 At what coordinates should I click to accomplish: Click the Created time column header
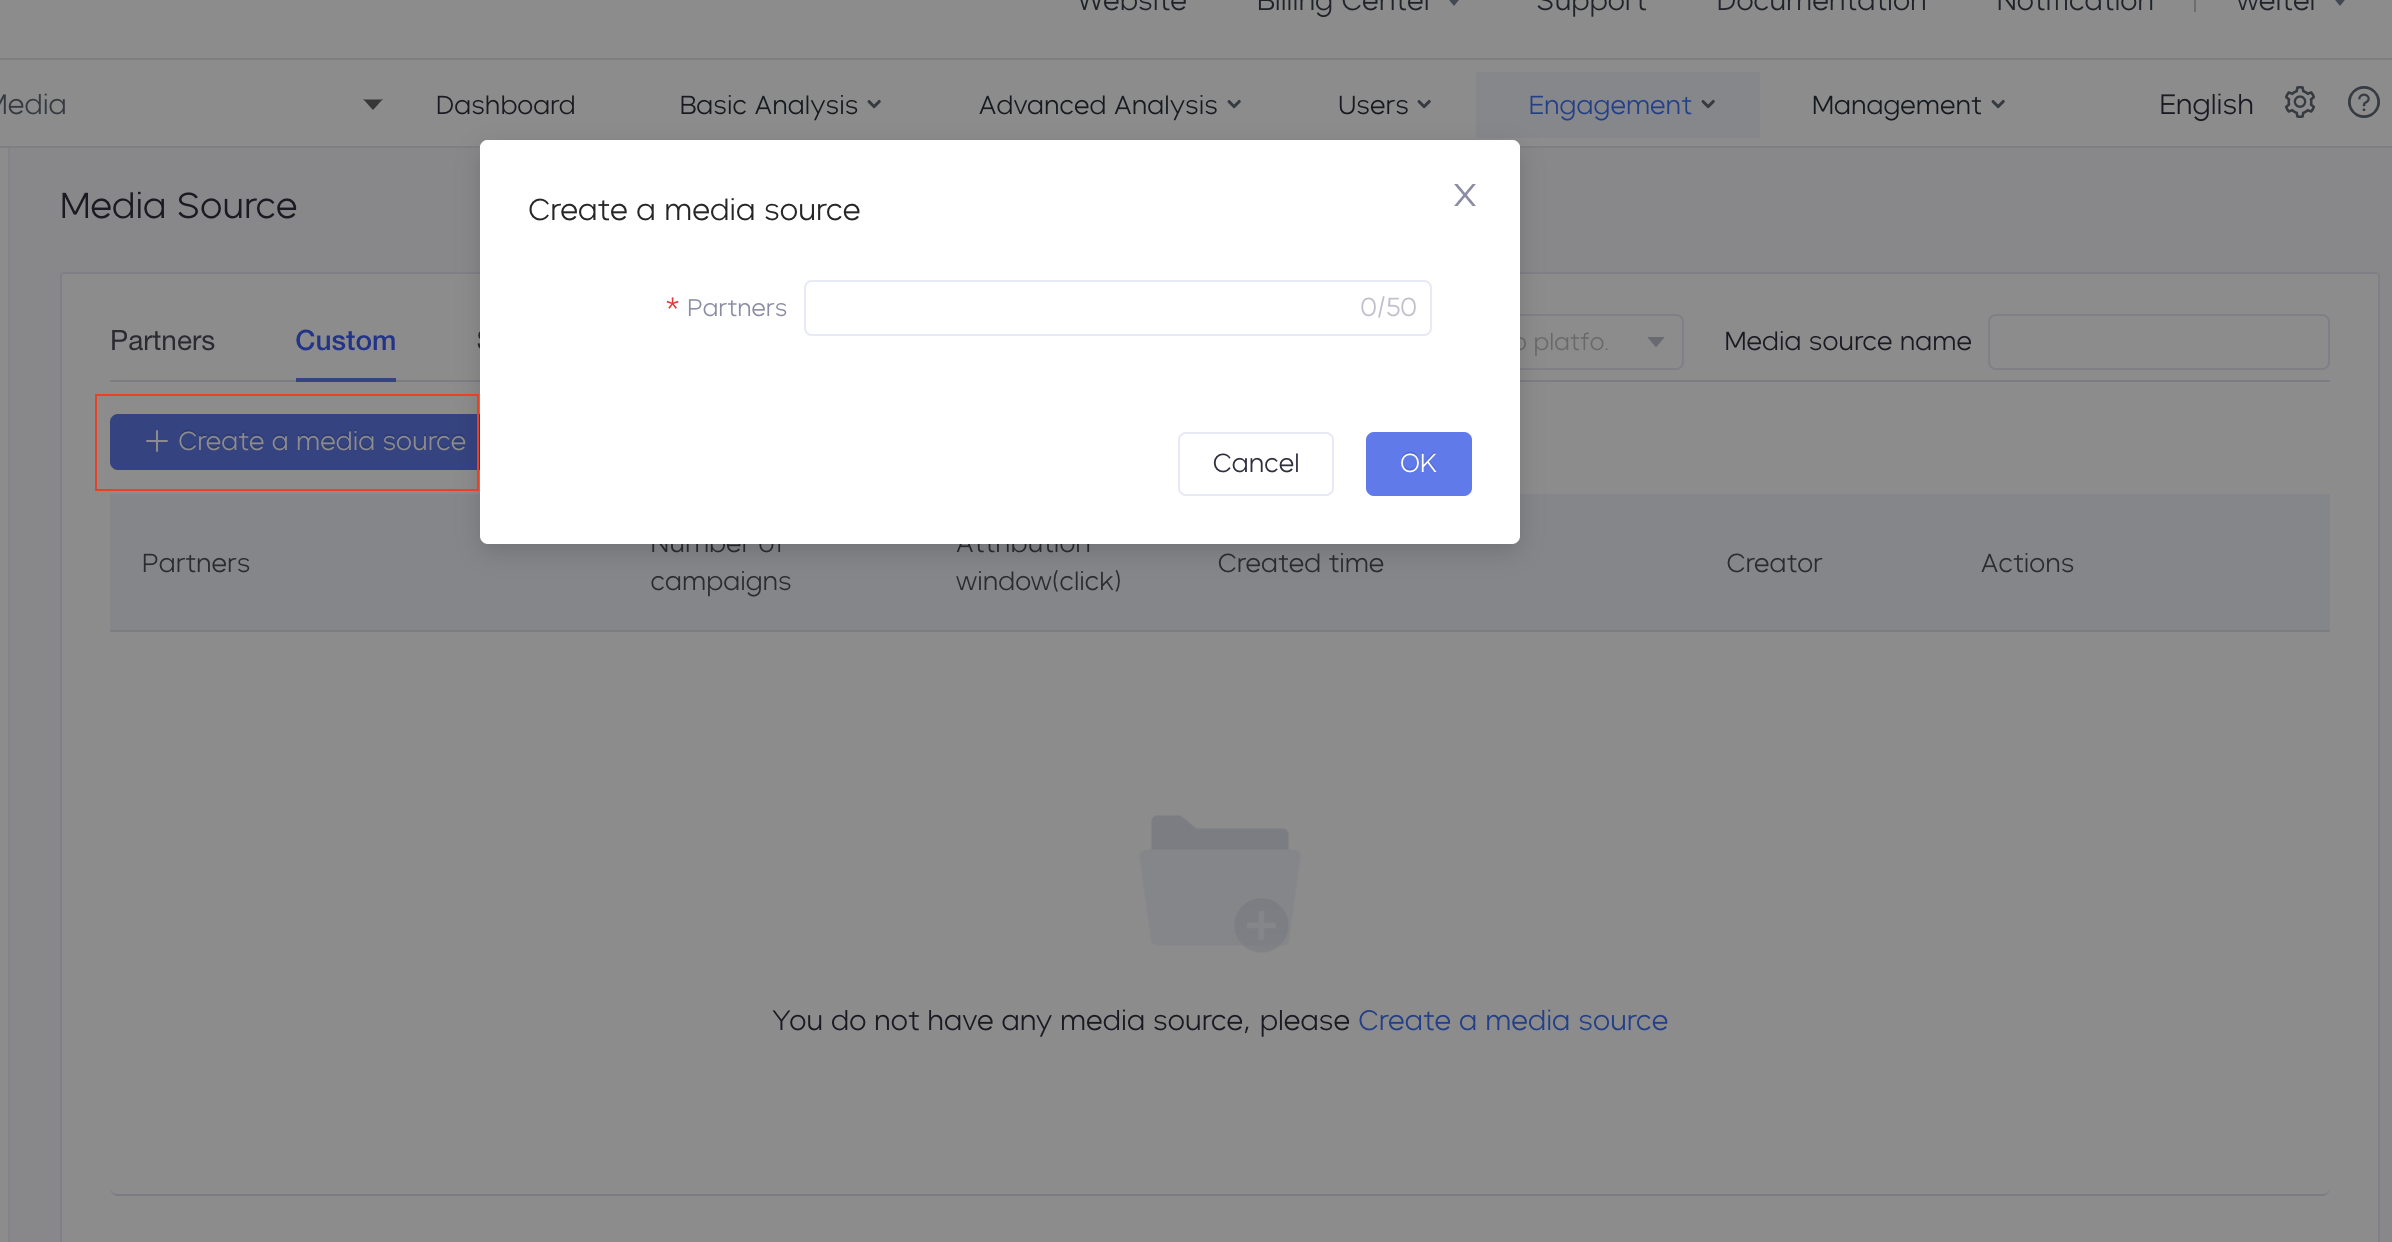(1300, 563)
